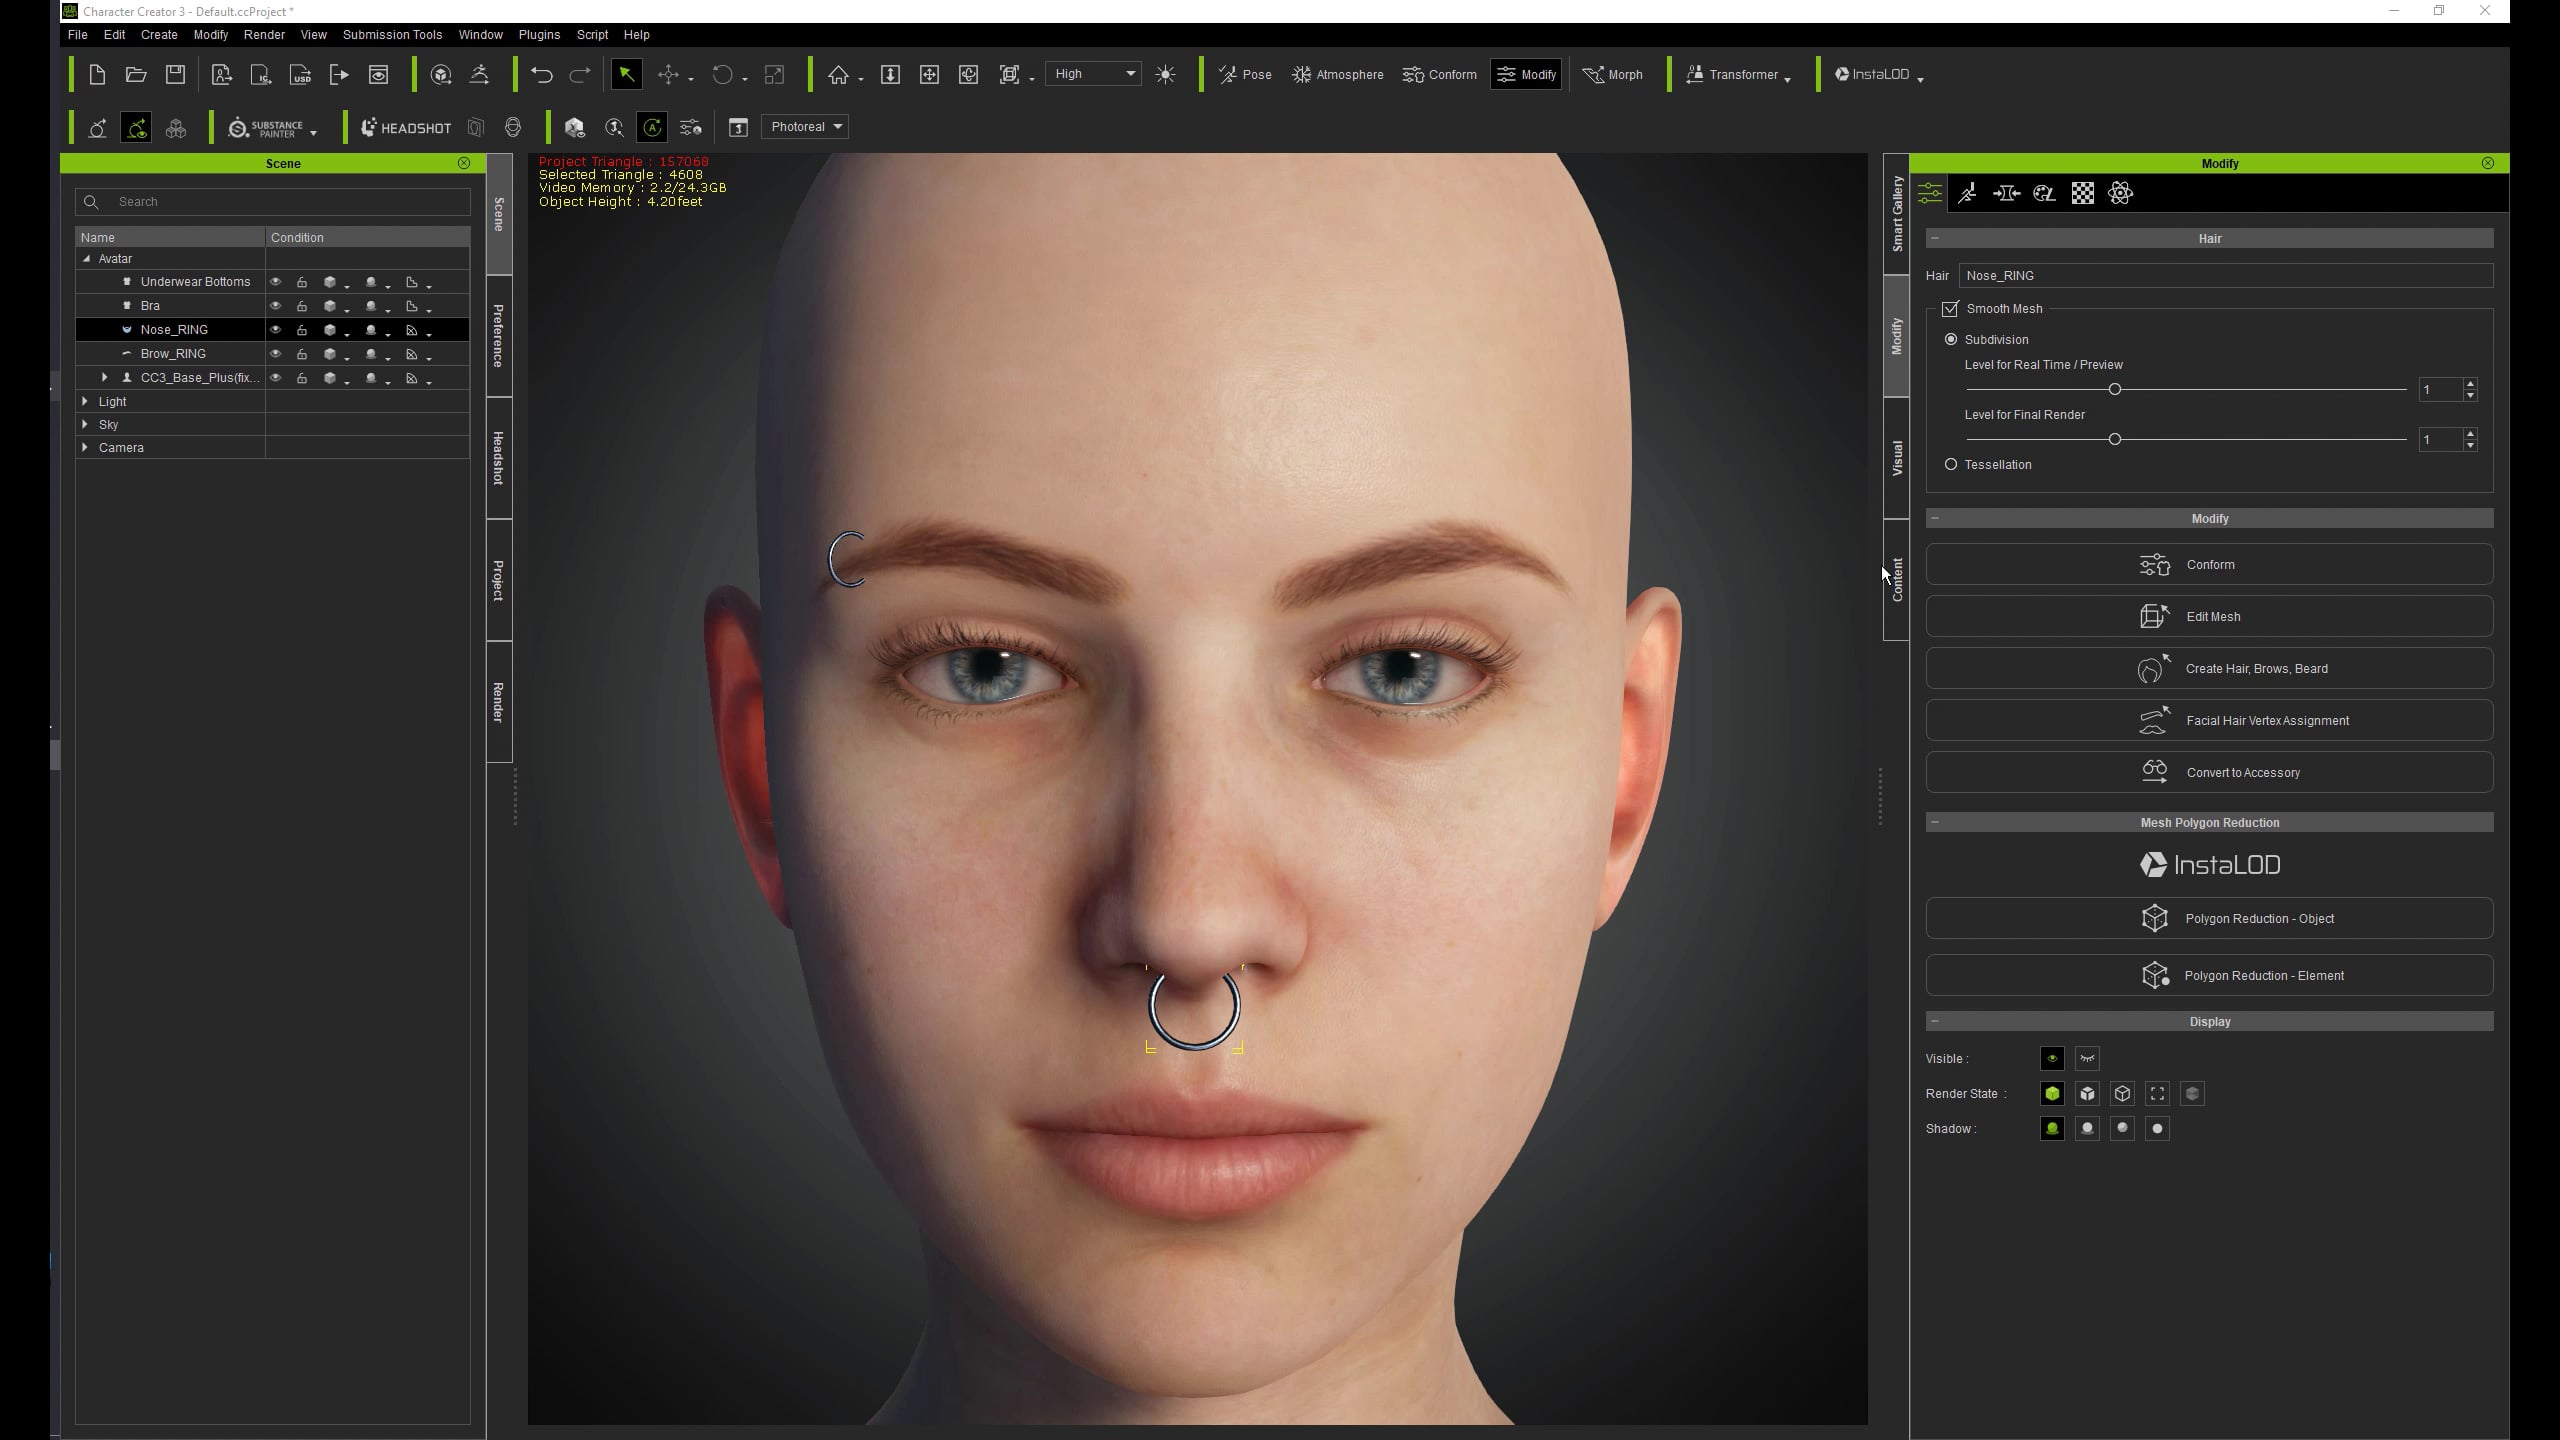Select the Morph tool in the toolbar
Image resolution: width=2560 pixels, height=1440 pixels.
click(1612, 75)
